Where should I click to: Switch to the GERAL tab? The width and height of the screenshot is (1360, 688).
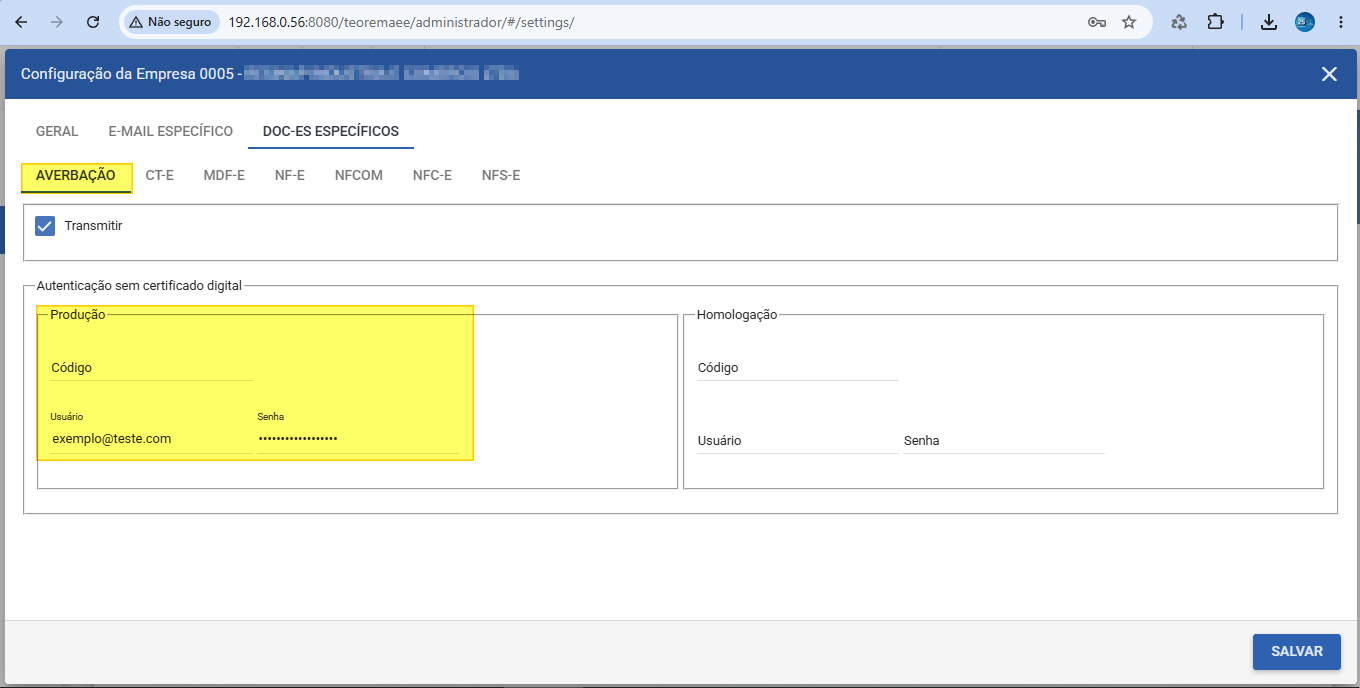pyautogui.click(x=57, y=131)
